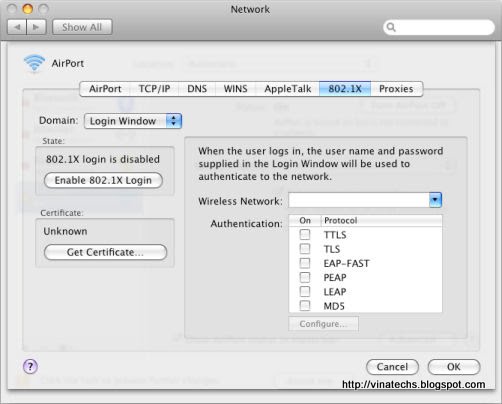Open help with the purple question mark
The height and width of the screenshot is (404, 502).
click(30, 367)
